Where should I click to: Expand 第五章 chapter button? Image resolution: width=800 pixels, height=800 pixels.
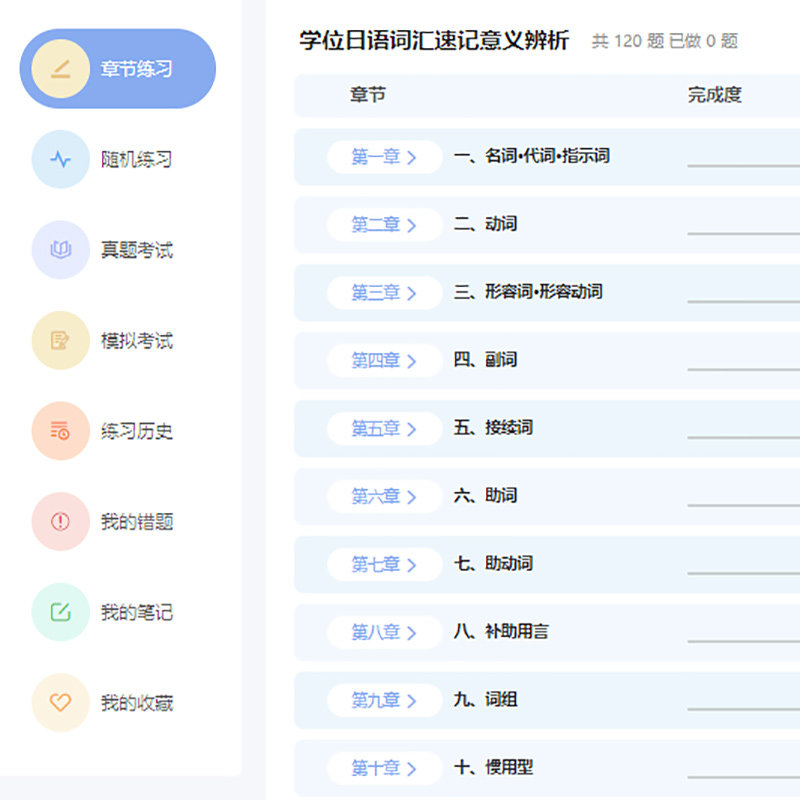point(384,429)
